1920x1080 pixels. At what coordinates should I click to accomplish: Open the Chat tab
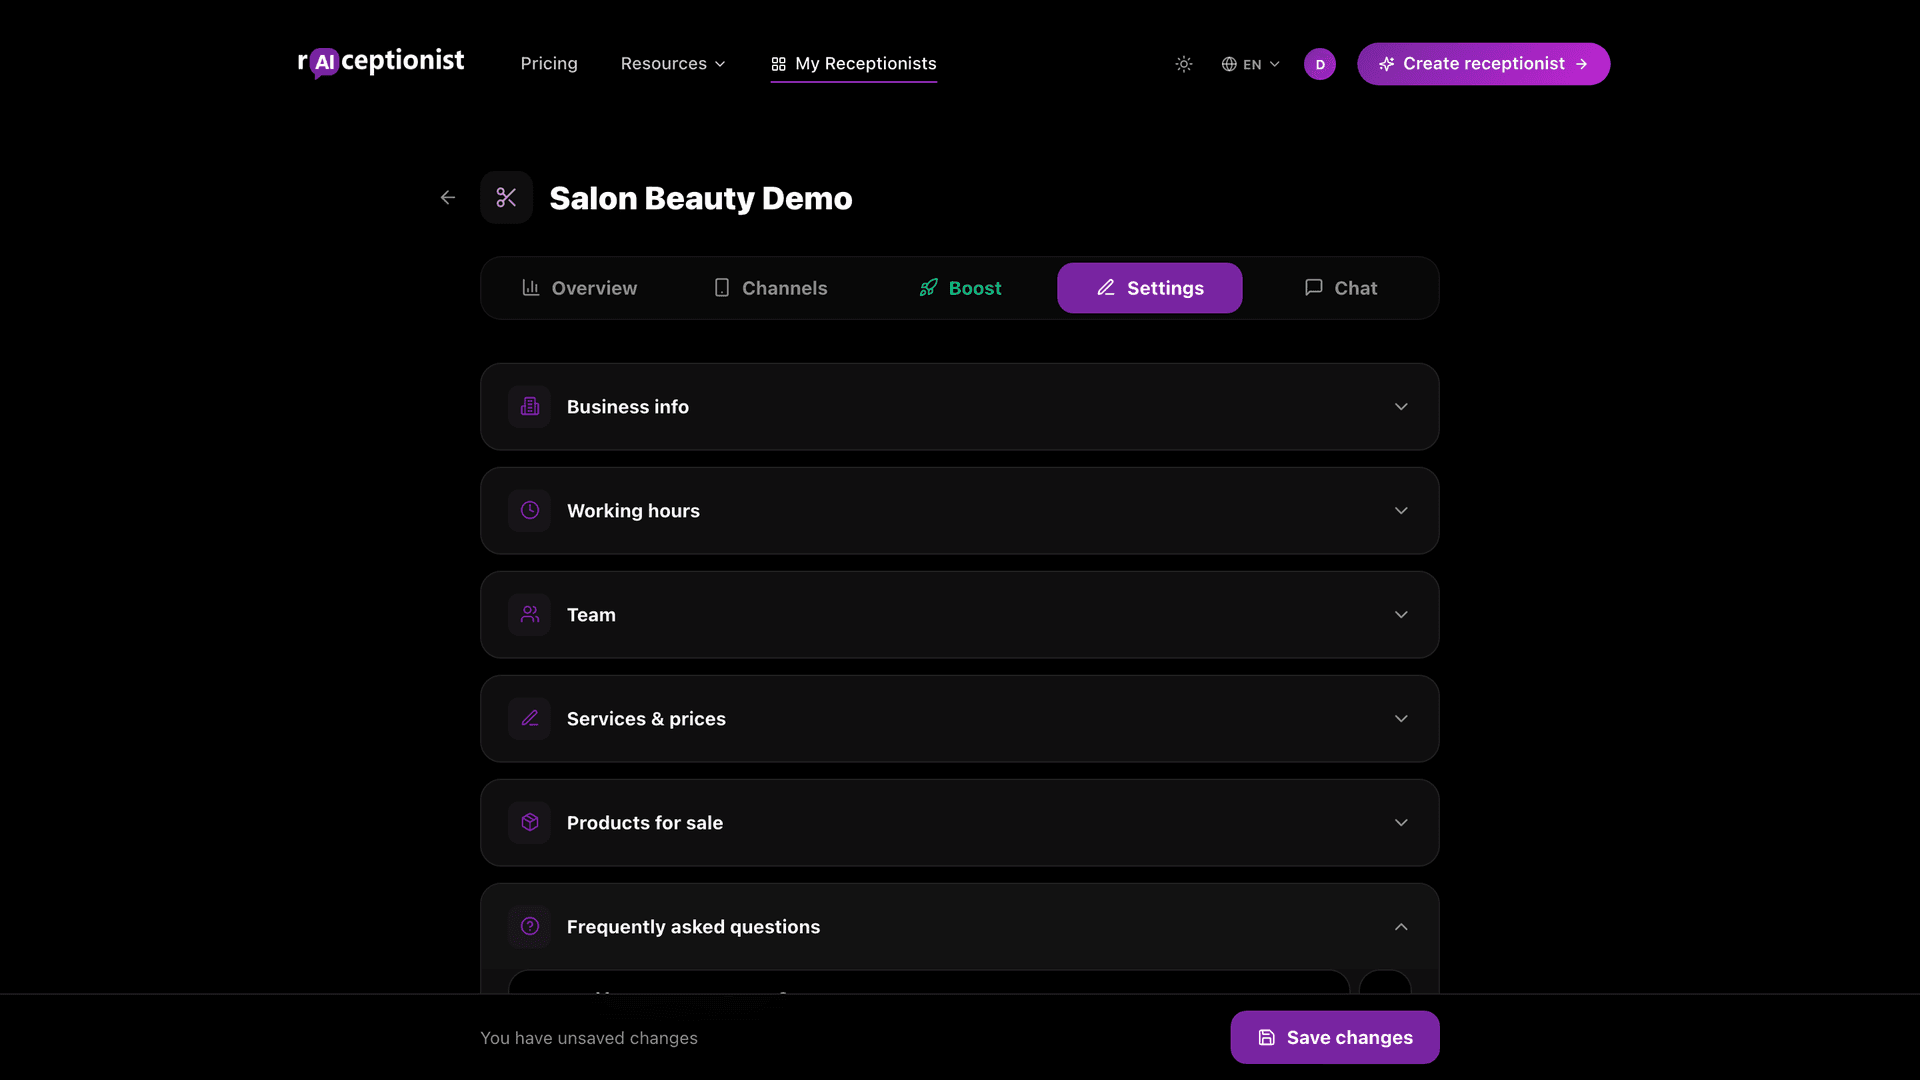tap(1340, 288)
